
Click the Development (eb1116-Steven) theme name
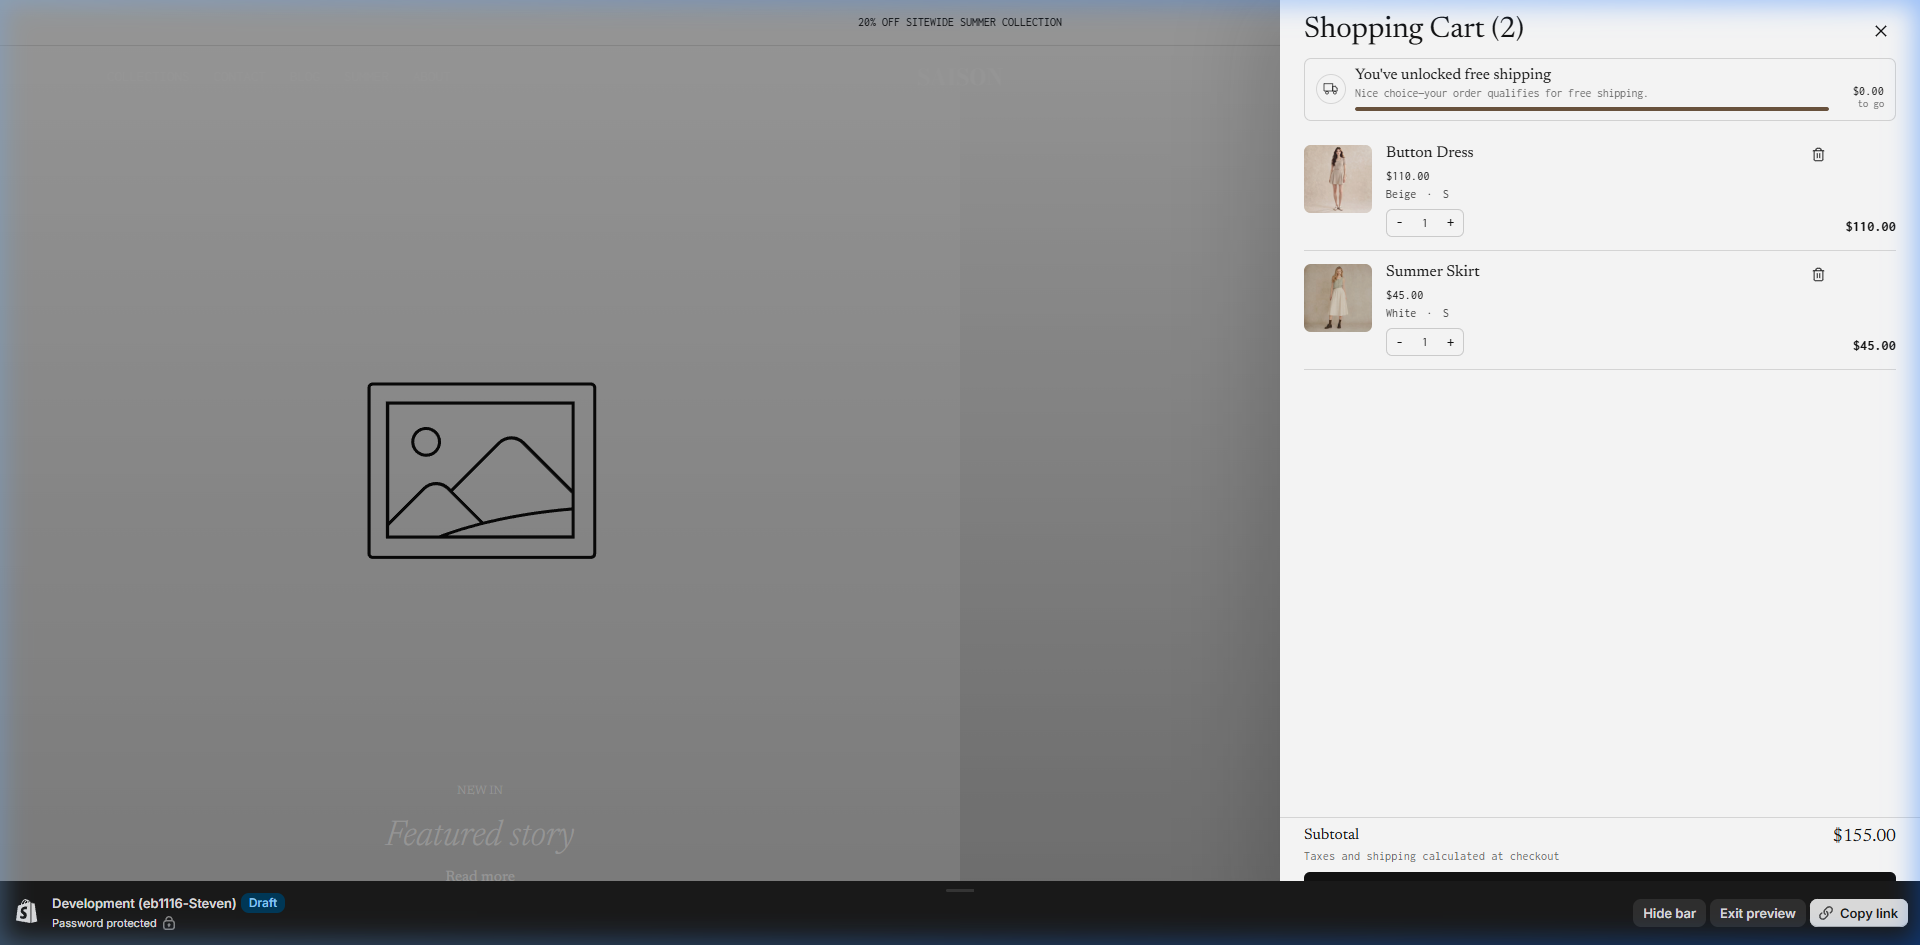tap(144, 903)
